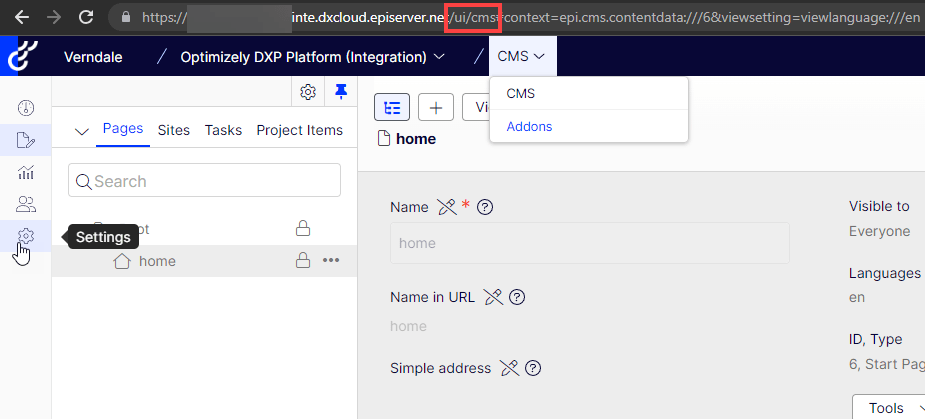Click the home page title heading
925x419 pixels.
tap(416, 139)
